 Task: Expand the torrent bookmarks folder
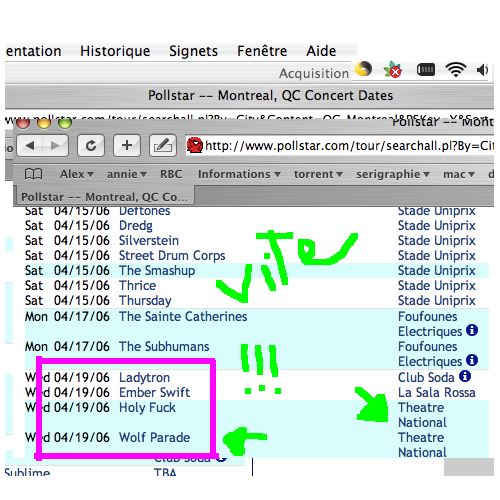pos(318,174)
